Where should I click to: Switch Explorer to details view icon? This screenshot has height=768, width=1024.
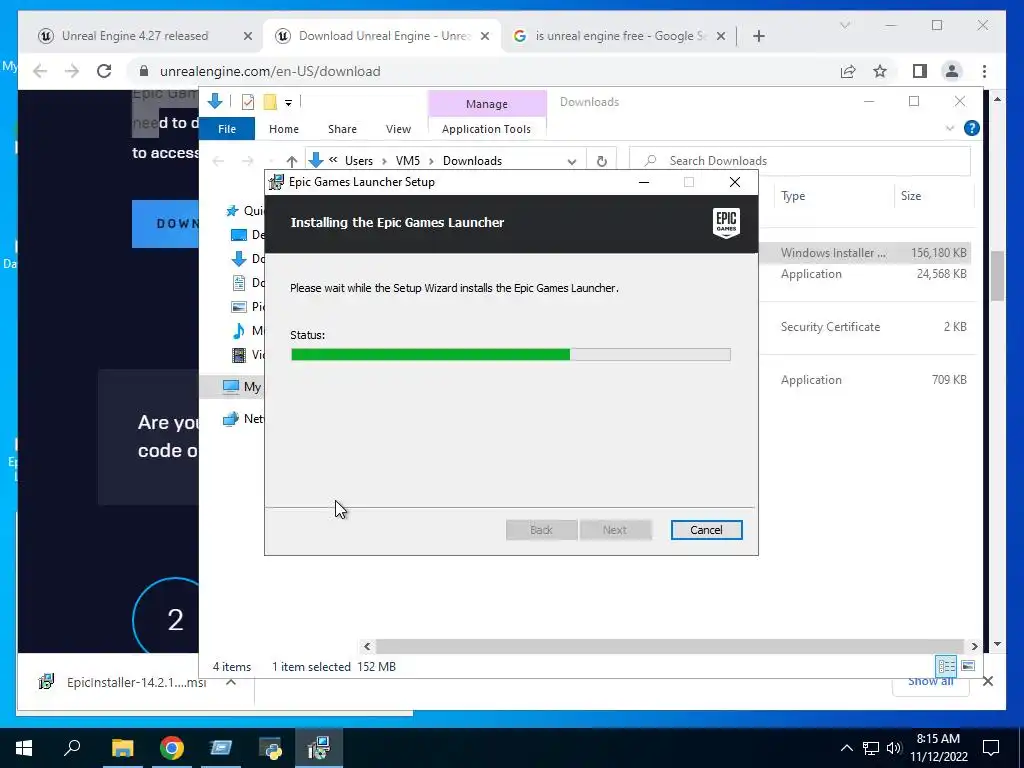click(x=946, y=666)
